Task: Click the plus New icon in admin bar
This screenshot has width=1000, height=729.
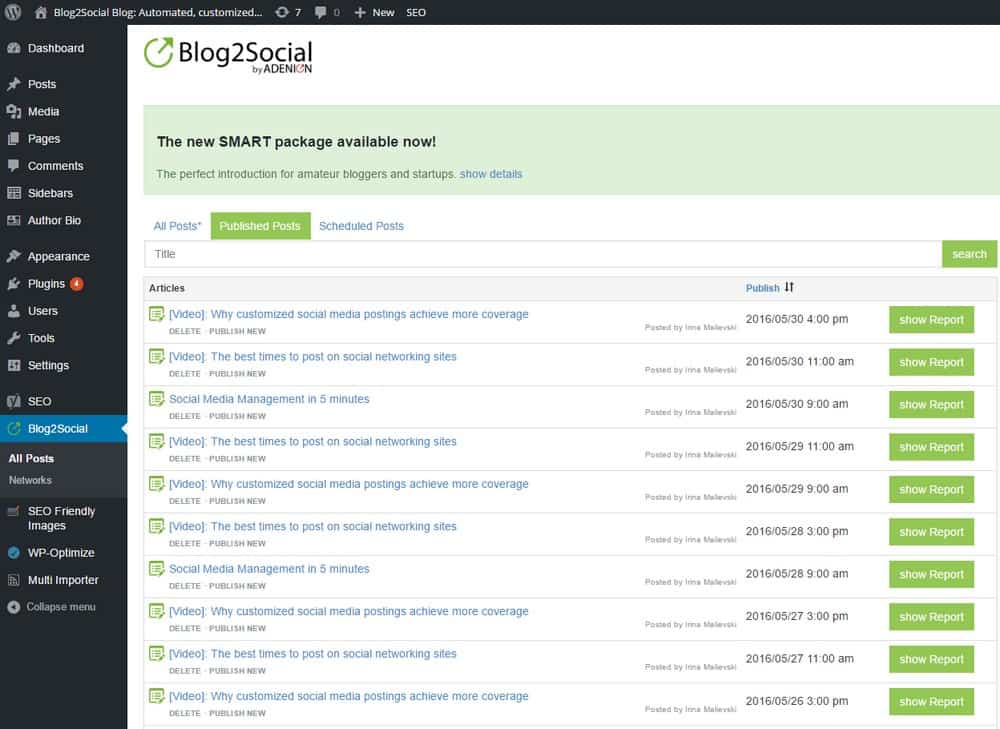Action: [360, 13]
